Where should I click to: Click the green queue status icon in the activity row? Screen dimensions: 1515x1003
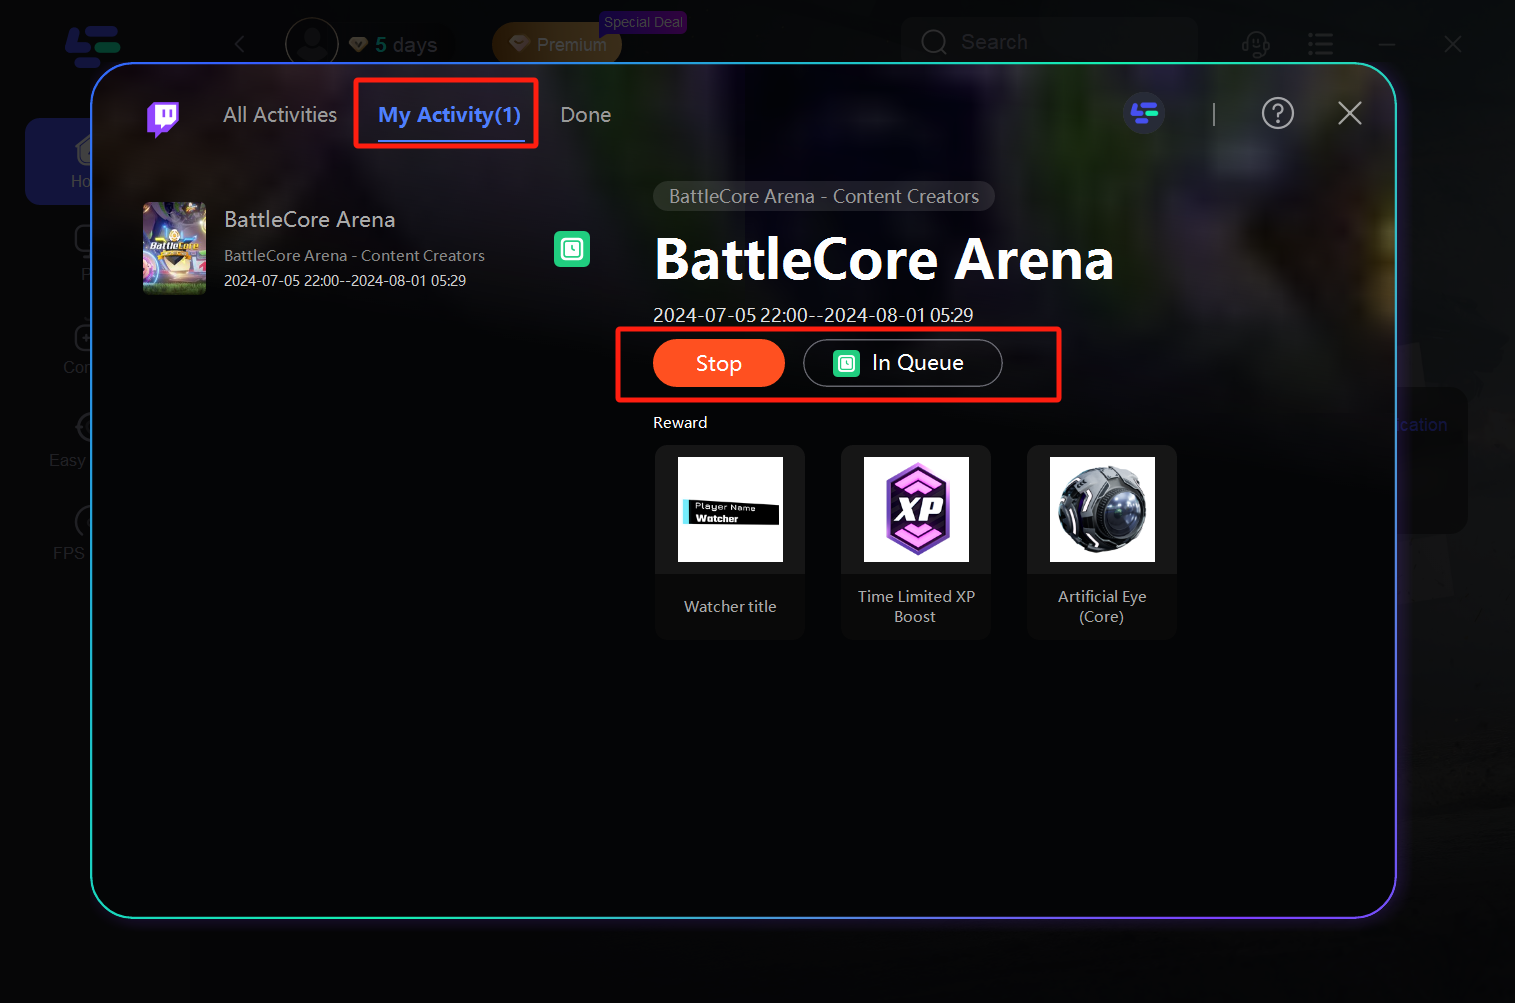[572, 248]
